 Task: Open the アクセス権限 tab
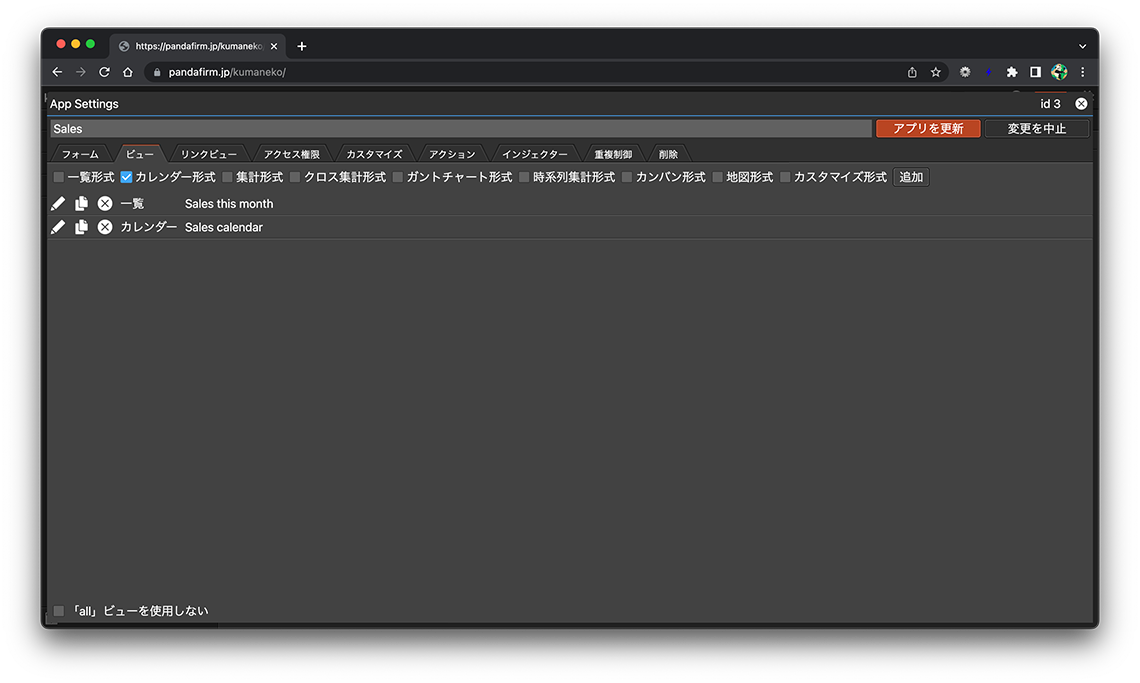(x=291, y=154)
